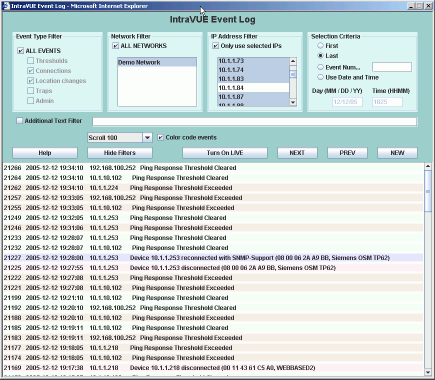Click the NEW button
Screen dimensions: 435x380
[397, 153]
